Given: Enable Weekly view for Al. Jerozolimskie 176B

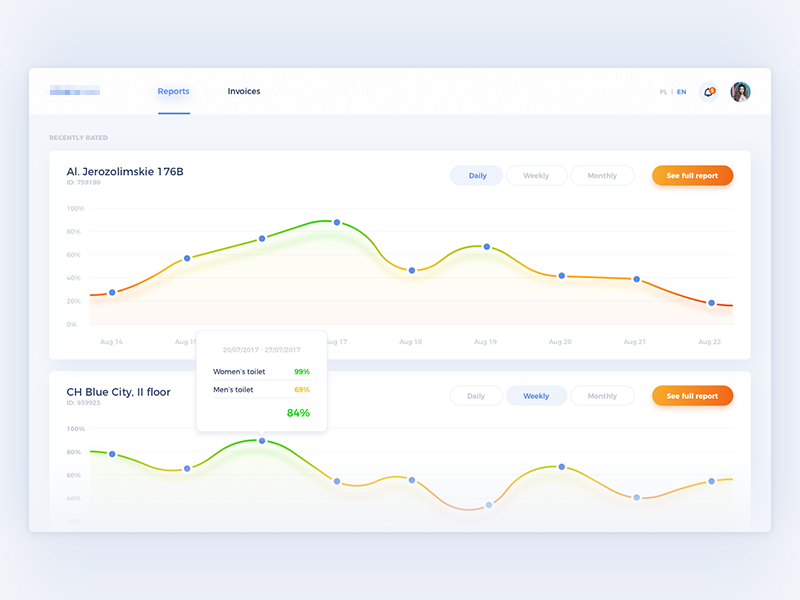Looking at the screenshot, I should 536,175.
